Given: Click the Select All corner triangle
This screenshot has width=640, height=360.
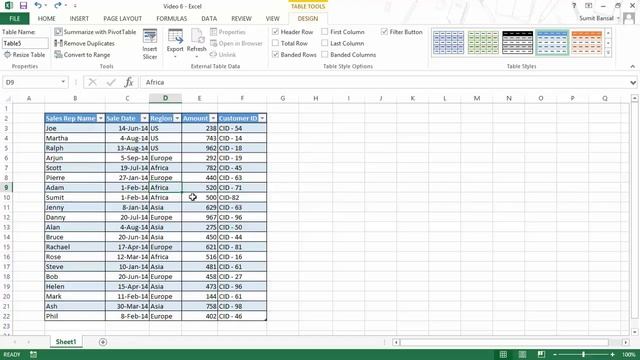Looking at the screenshot, I should pyautogui.click(x=8, y=98).
